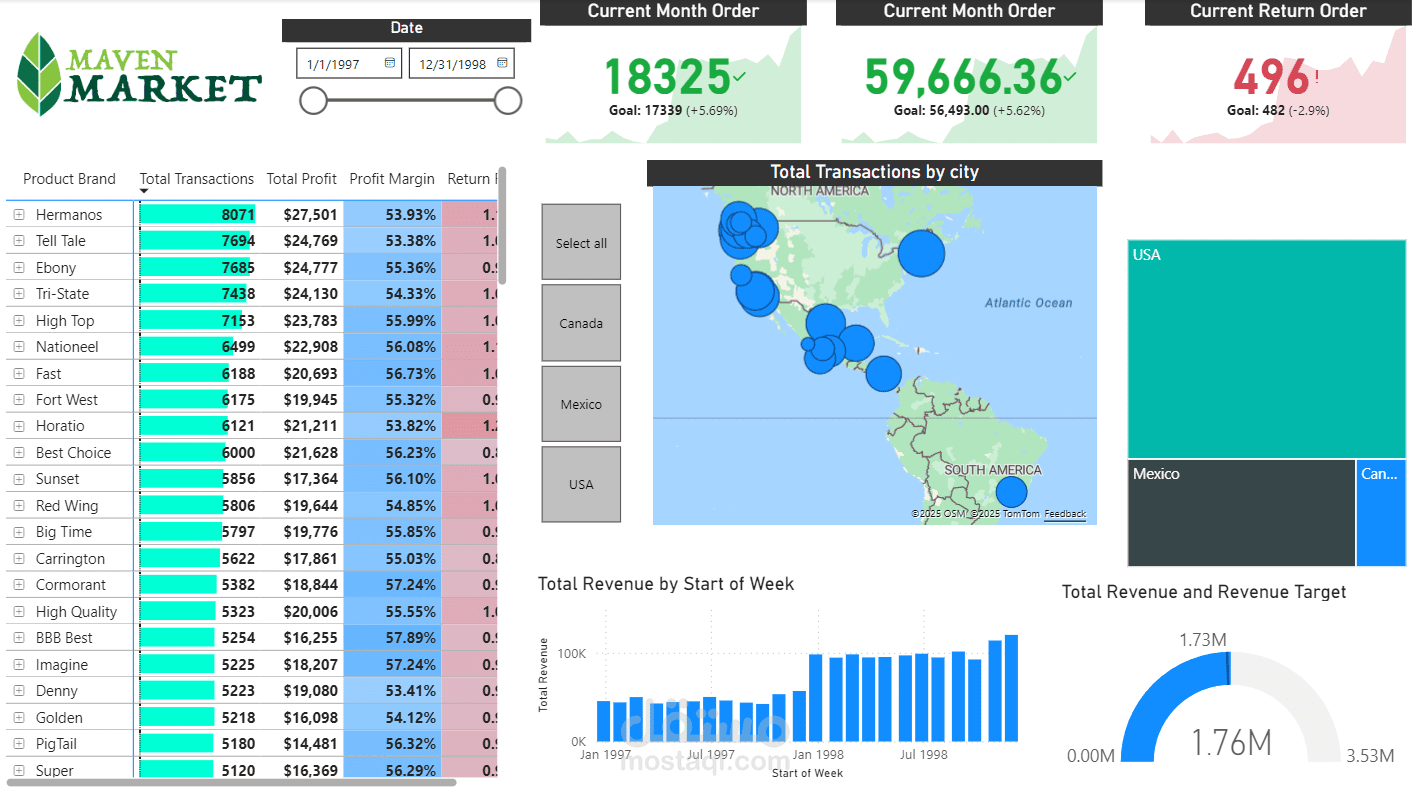Click the date range slider track

pos(411,100)
